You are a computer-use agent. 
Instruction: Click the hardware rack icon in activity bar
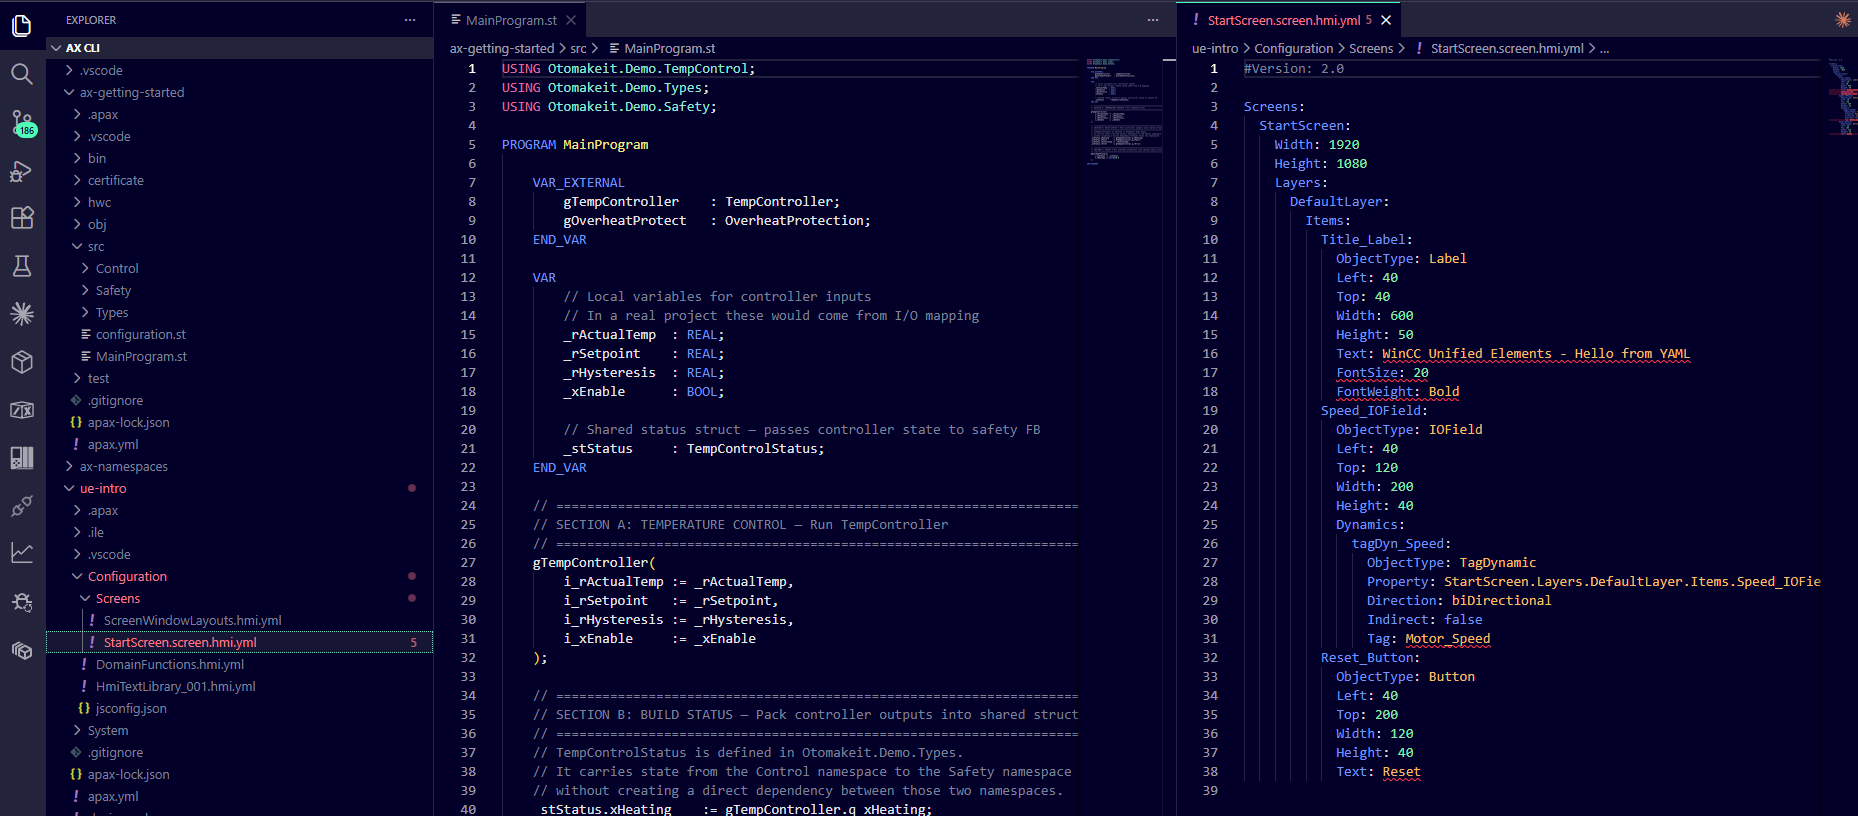click(22, 458)
